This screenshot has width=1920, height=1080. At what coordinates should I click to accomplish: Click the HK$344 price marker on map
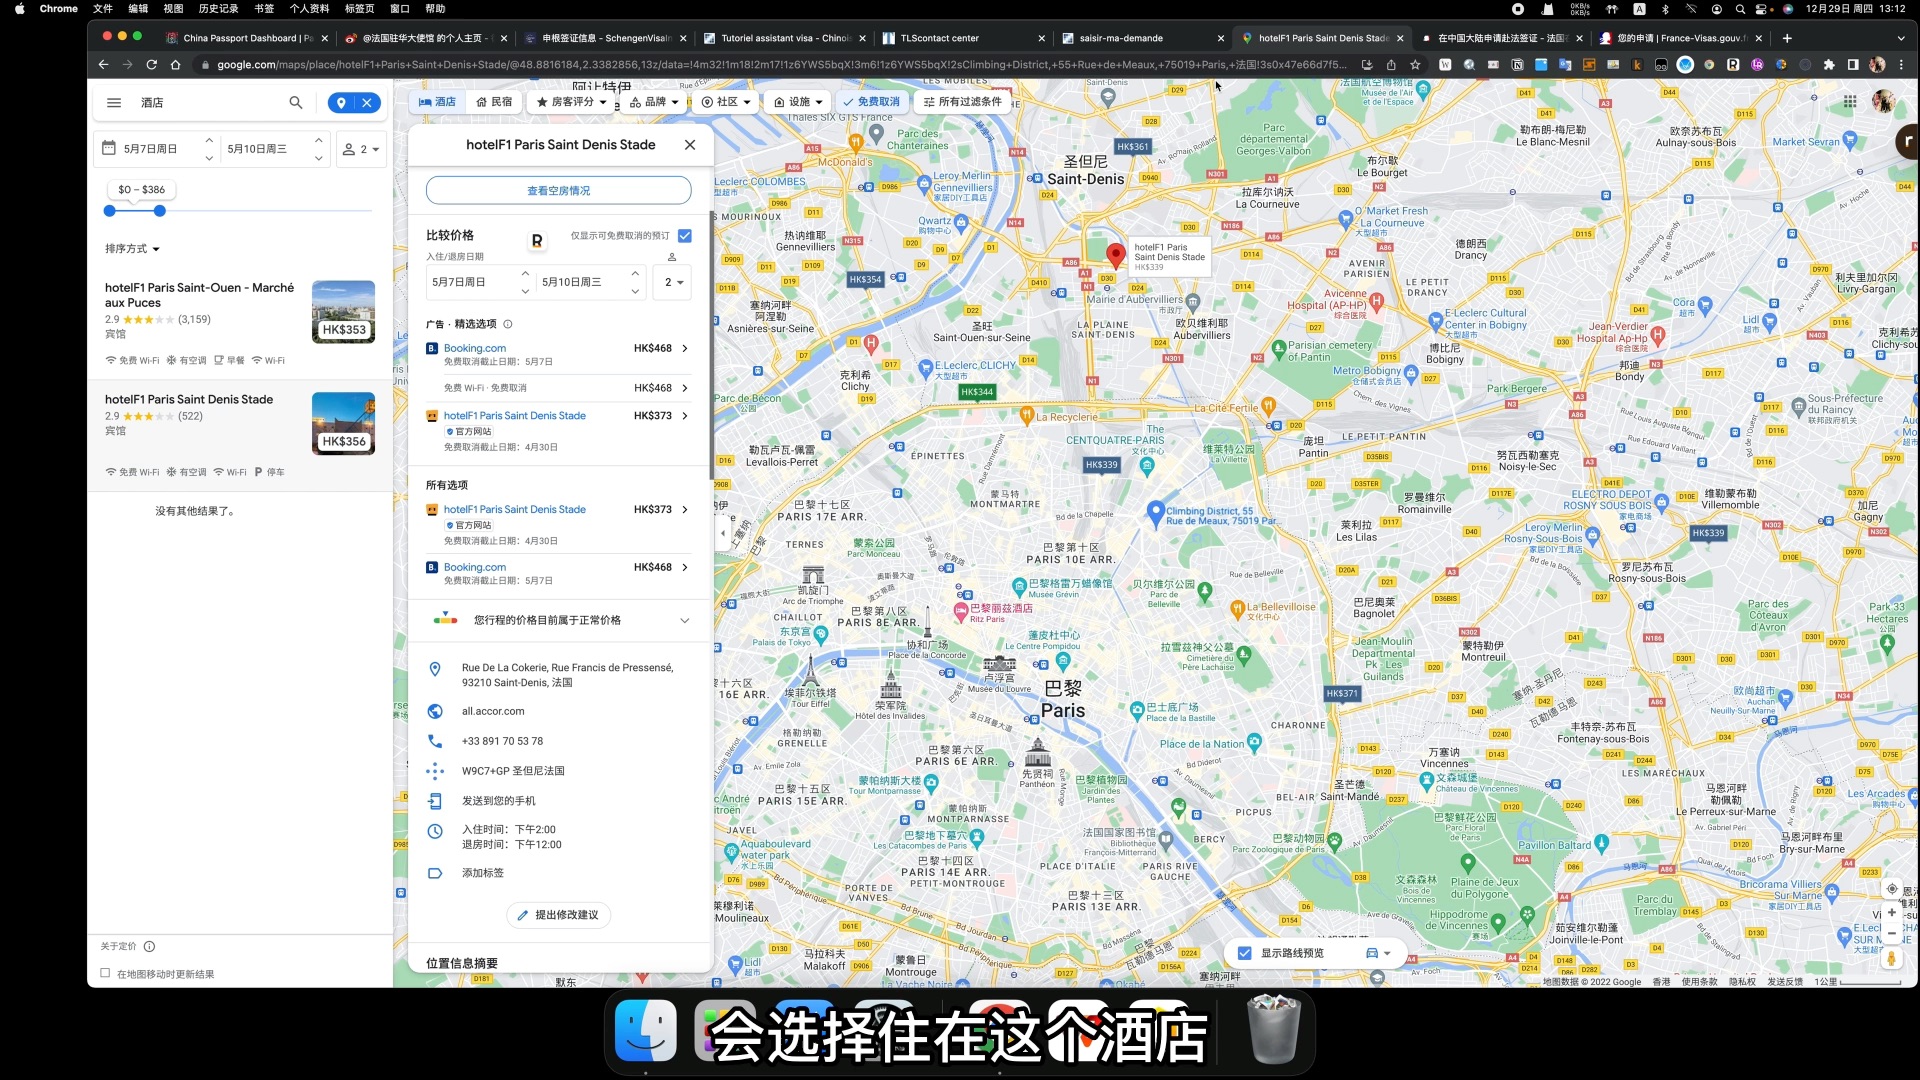[x=977, y=392]
